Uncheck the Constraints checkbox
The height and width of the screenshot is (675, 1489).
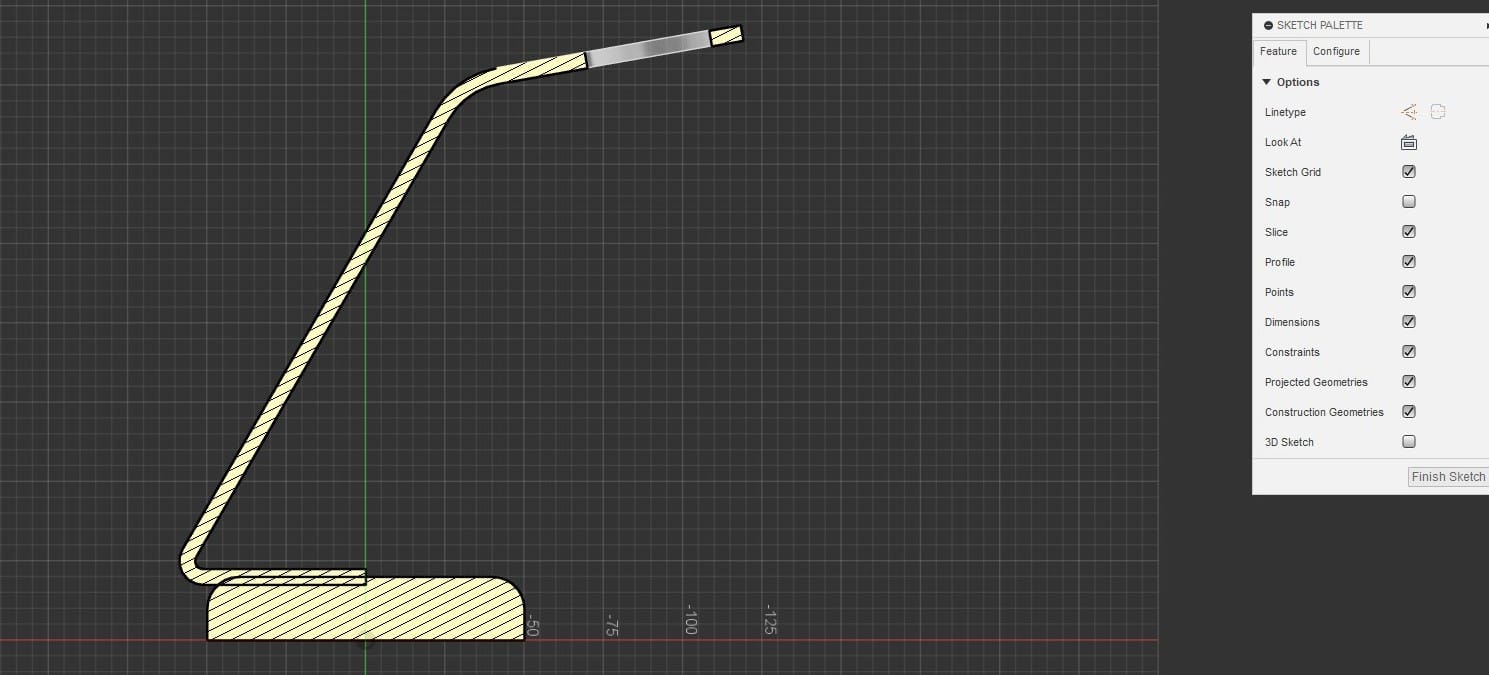pos(1409,352)
